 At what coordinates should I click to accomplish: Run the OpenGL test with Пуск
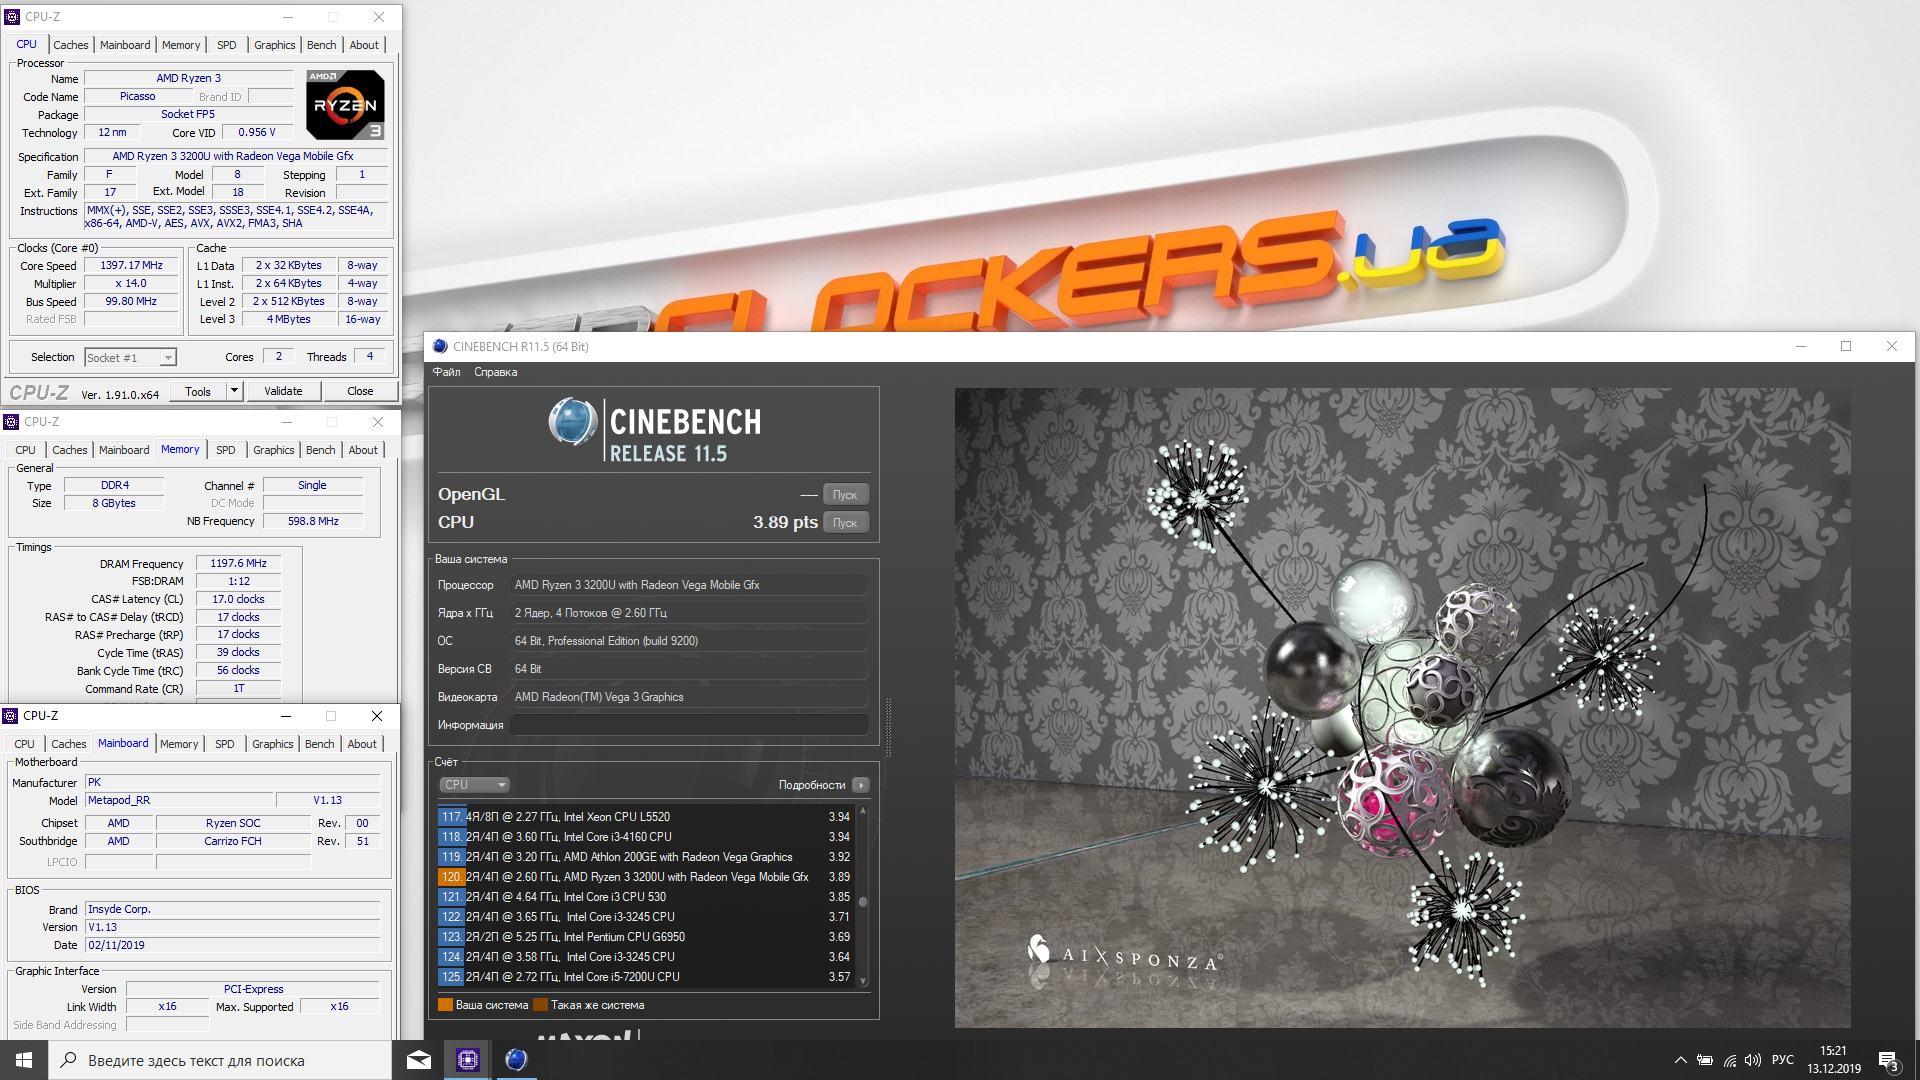click(845, 495)
